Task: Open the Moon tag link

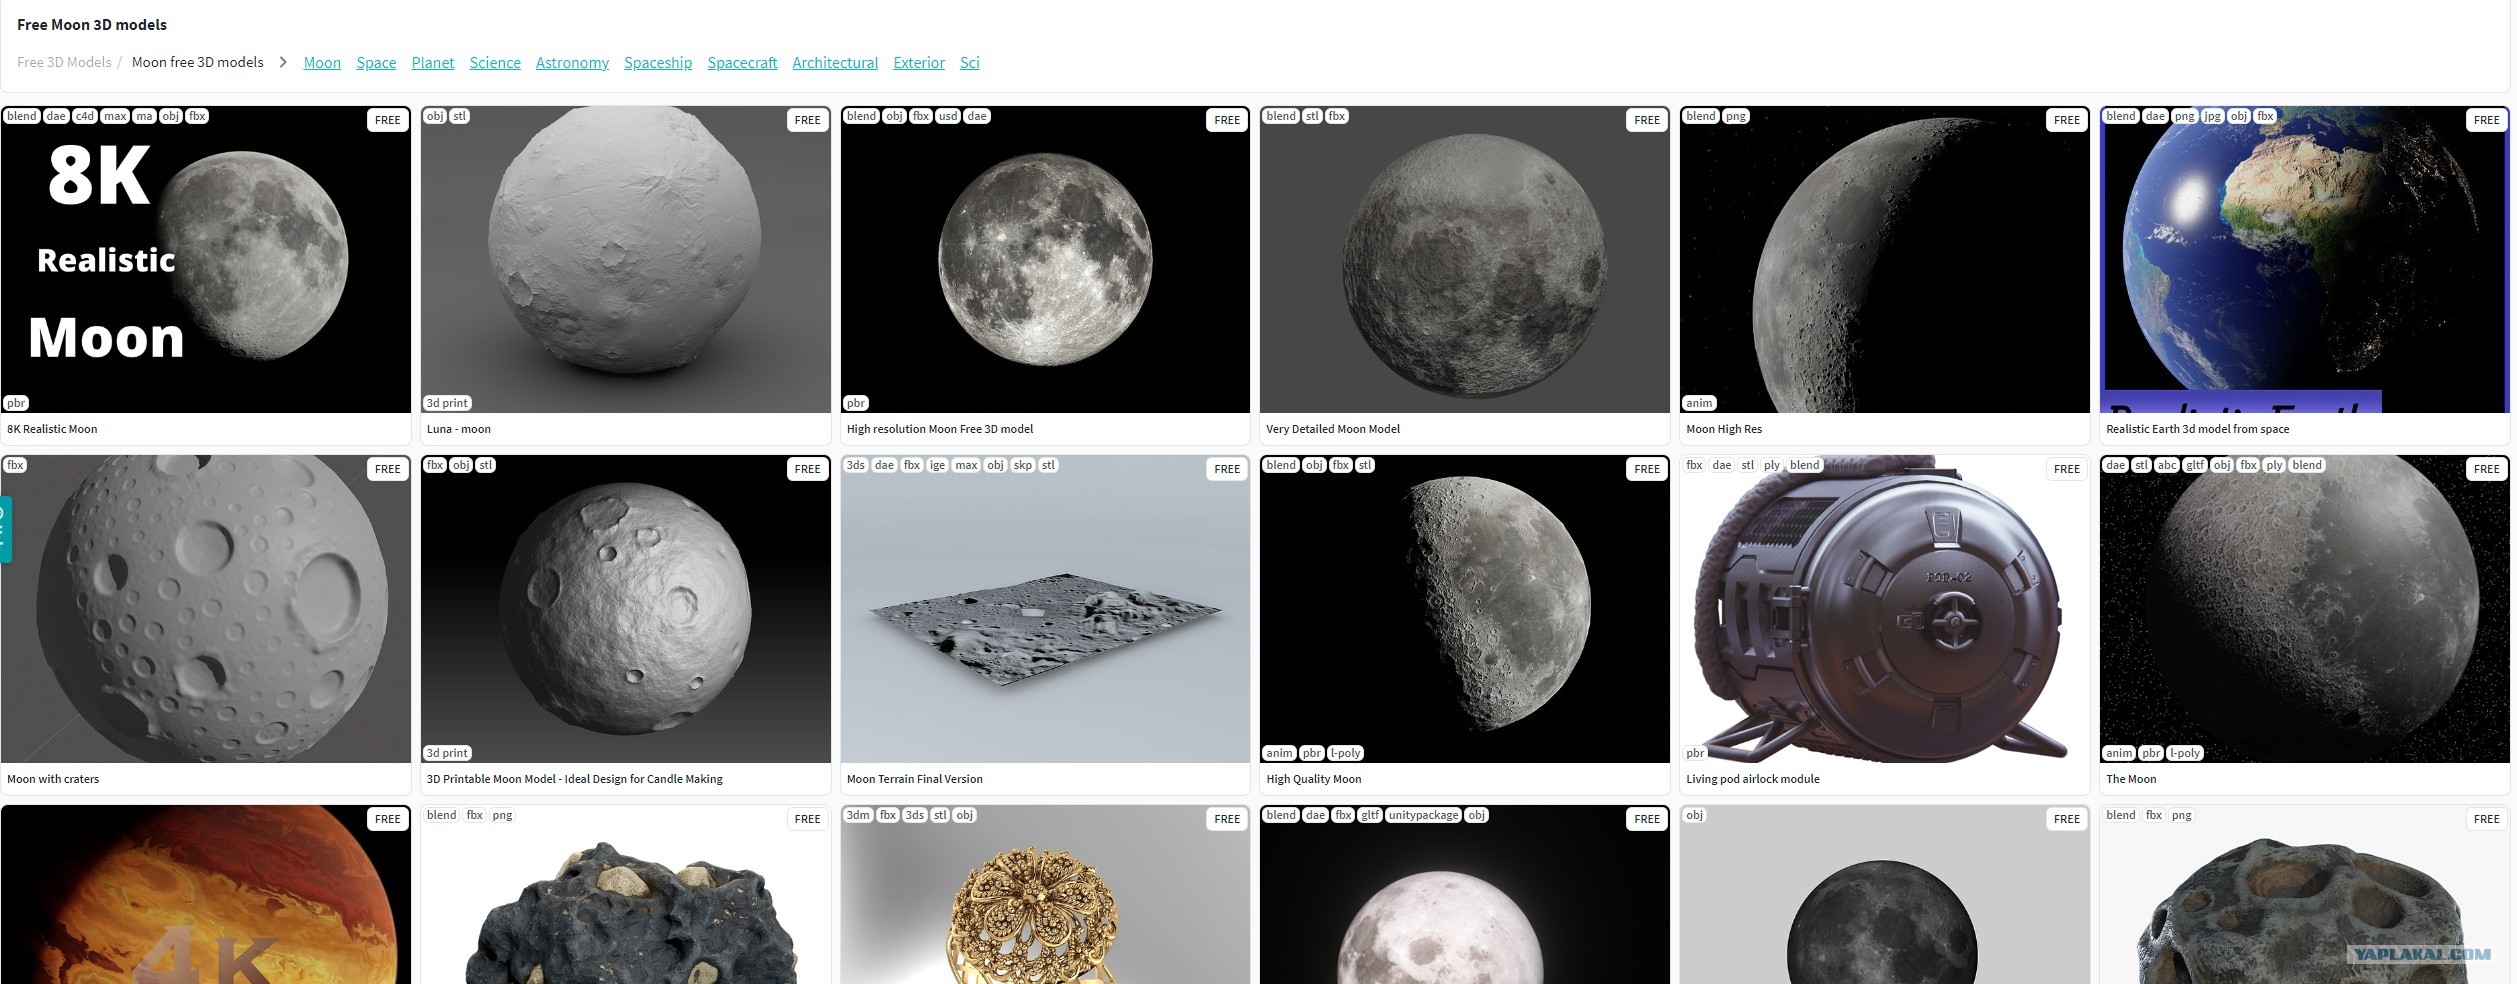Action: click(x=322, y=62)
